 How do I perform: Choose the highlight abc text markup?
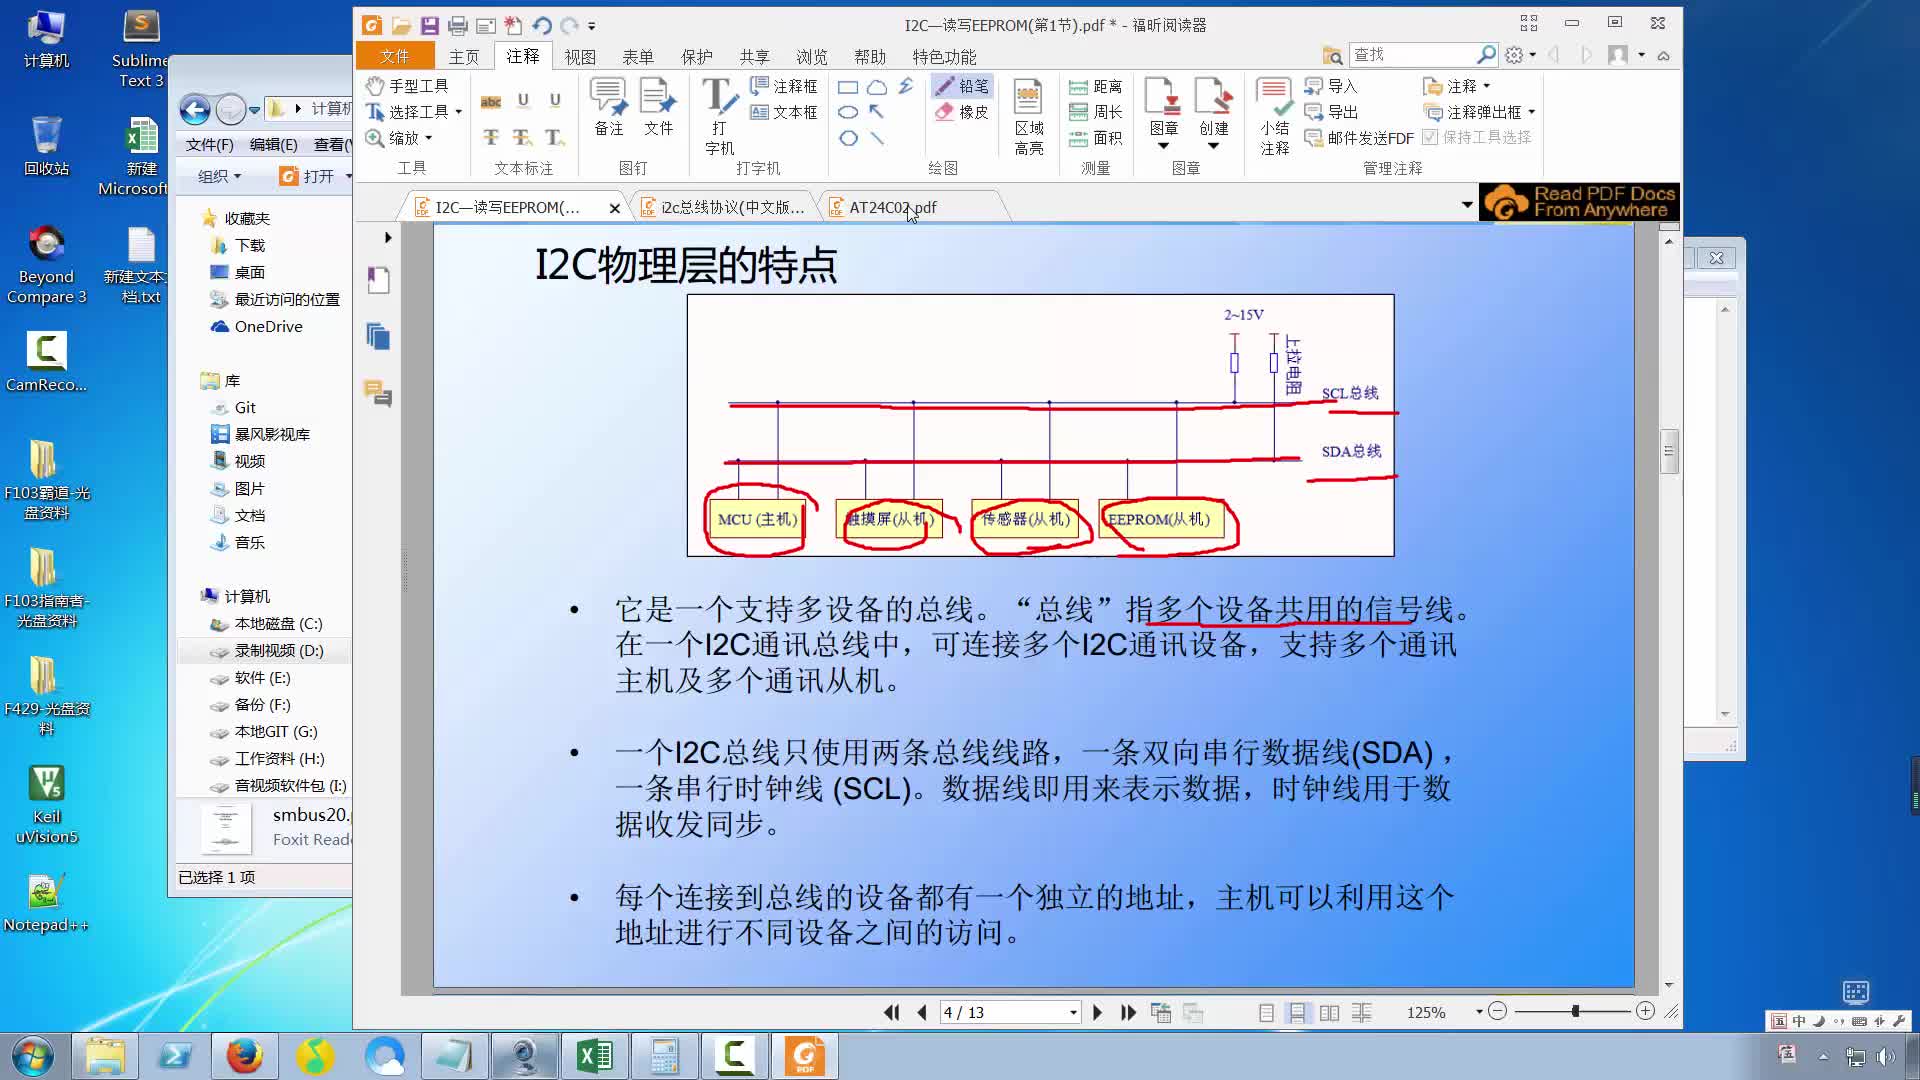(x=491, y=101)
